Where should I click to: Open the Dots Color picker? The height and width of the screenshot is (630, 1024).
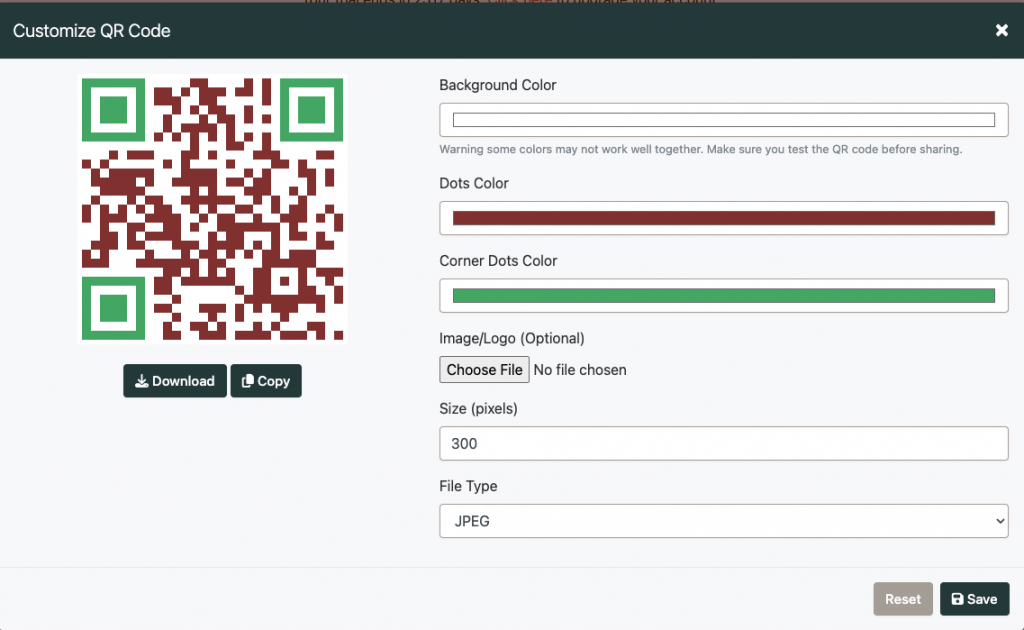coord(724,218)
